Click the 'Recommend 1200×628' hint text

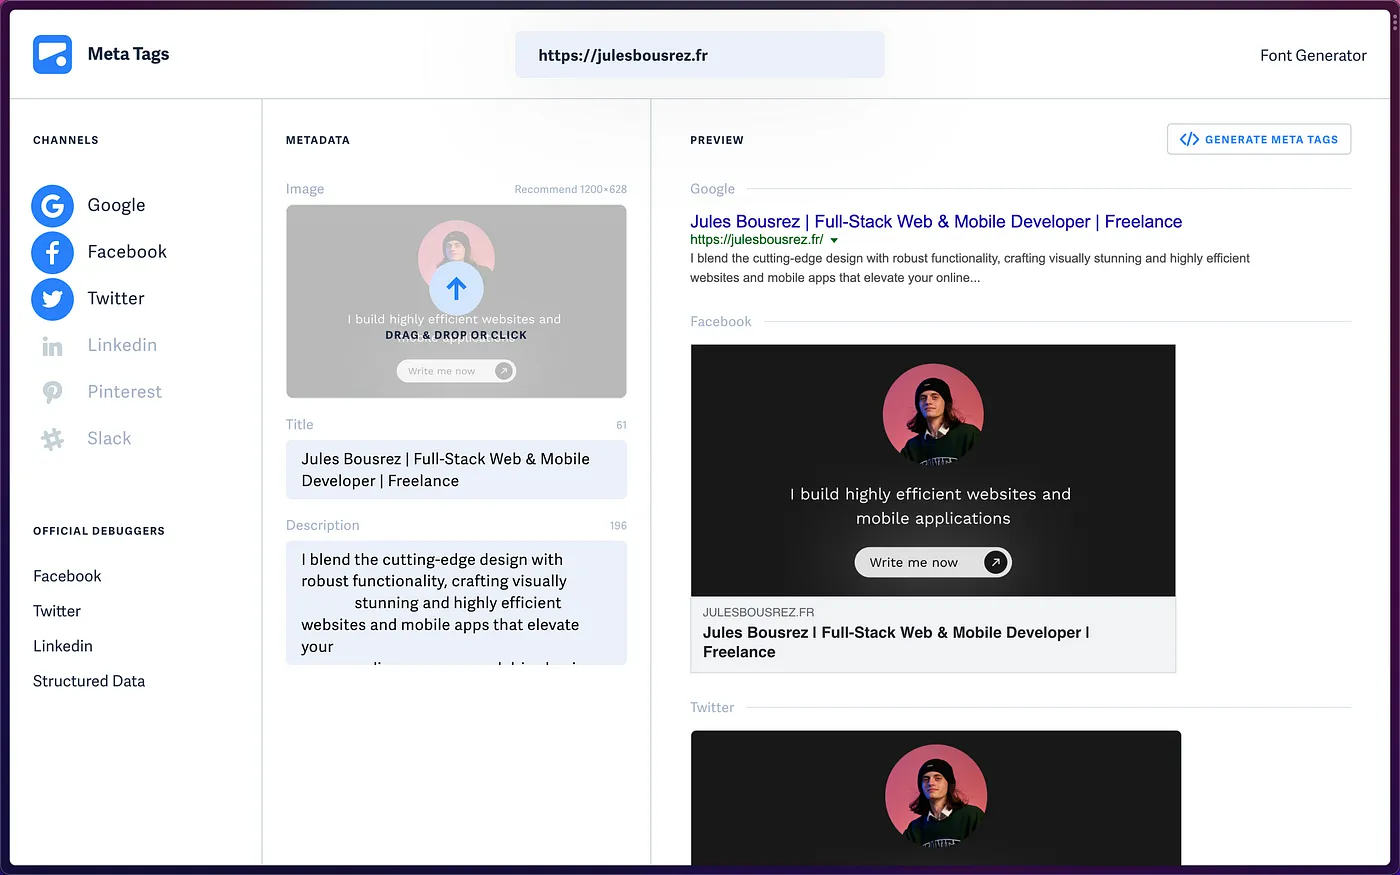pyautogui.click(x=571, y=189)
